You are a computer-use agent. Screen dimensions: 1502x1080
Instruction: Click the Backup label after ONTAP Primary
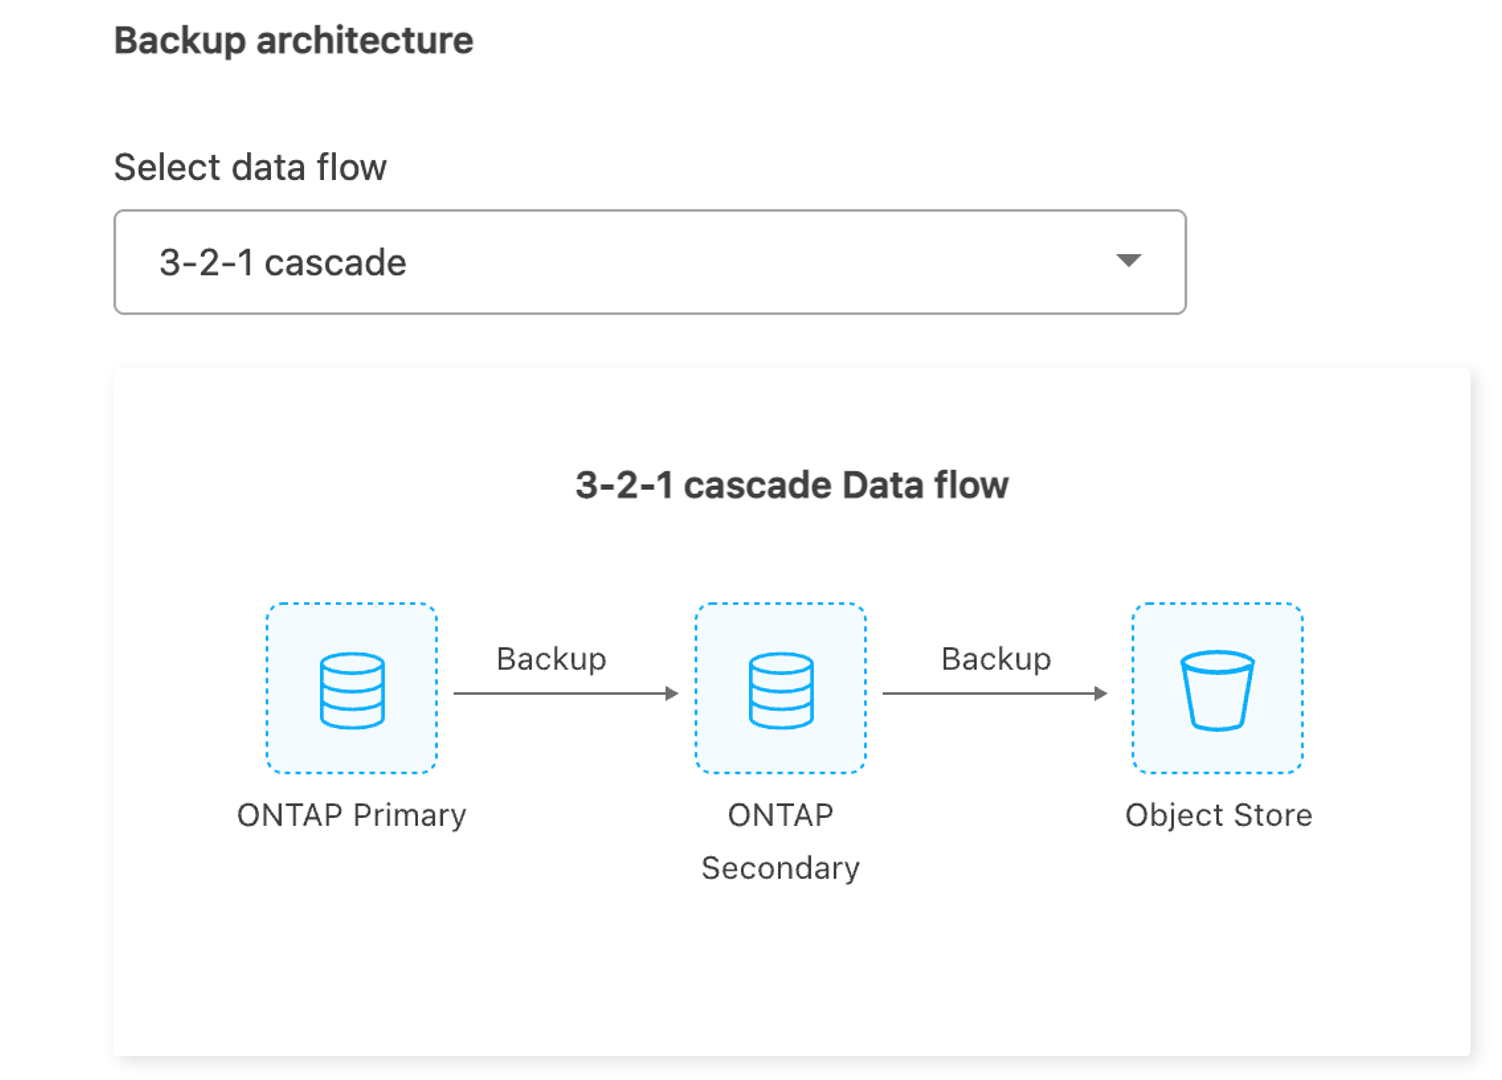click(551, 659)
